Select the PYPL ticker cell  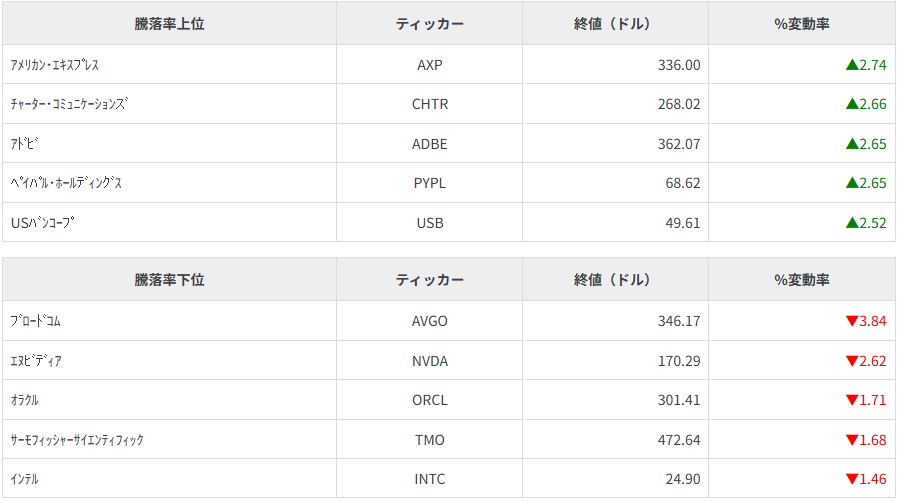coord(429,183)
